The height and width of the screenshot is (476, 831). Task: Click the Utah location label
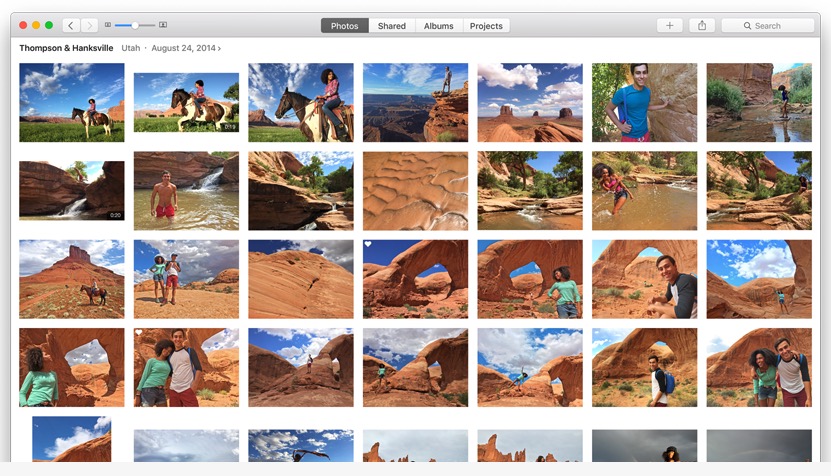(131, 48)
